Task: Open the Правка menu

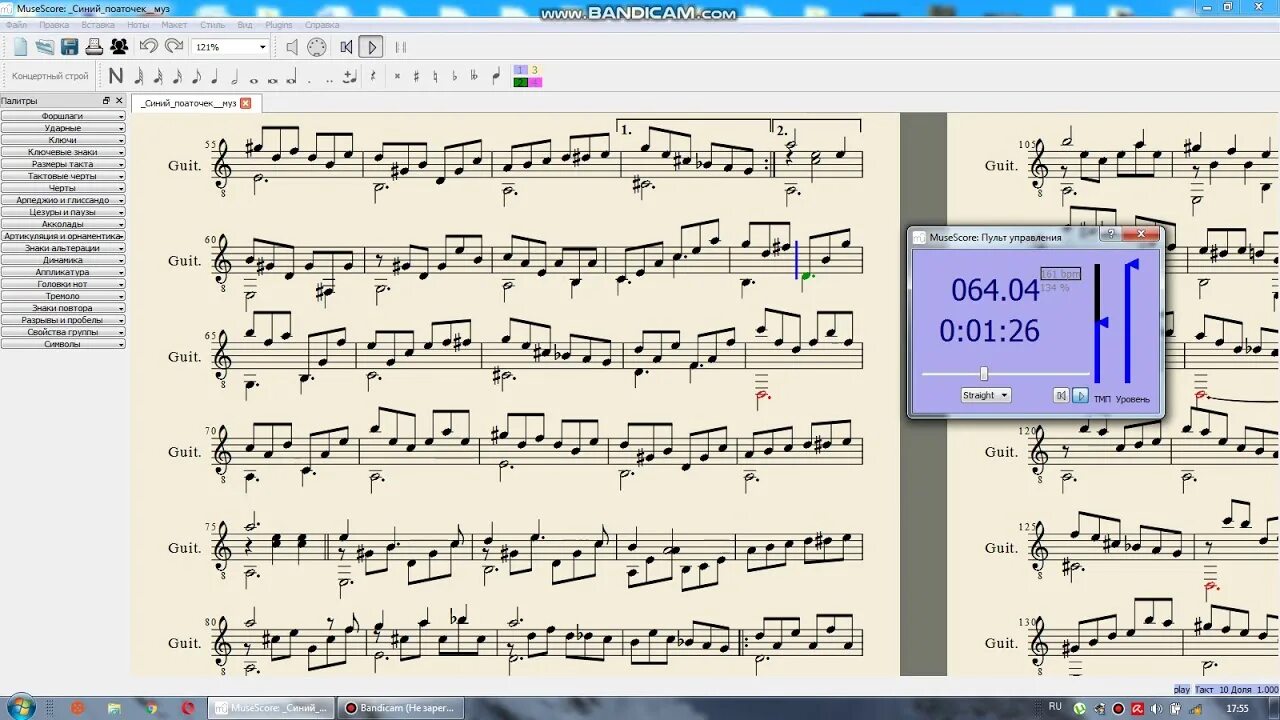Action: tap(54, 24)
